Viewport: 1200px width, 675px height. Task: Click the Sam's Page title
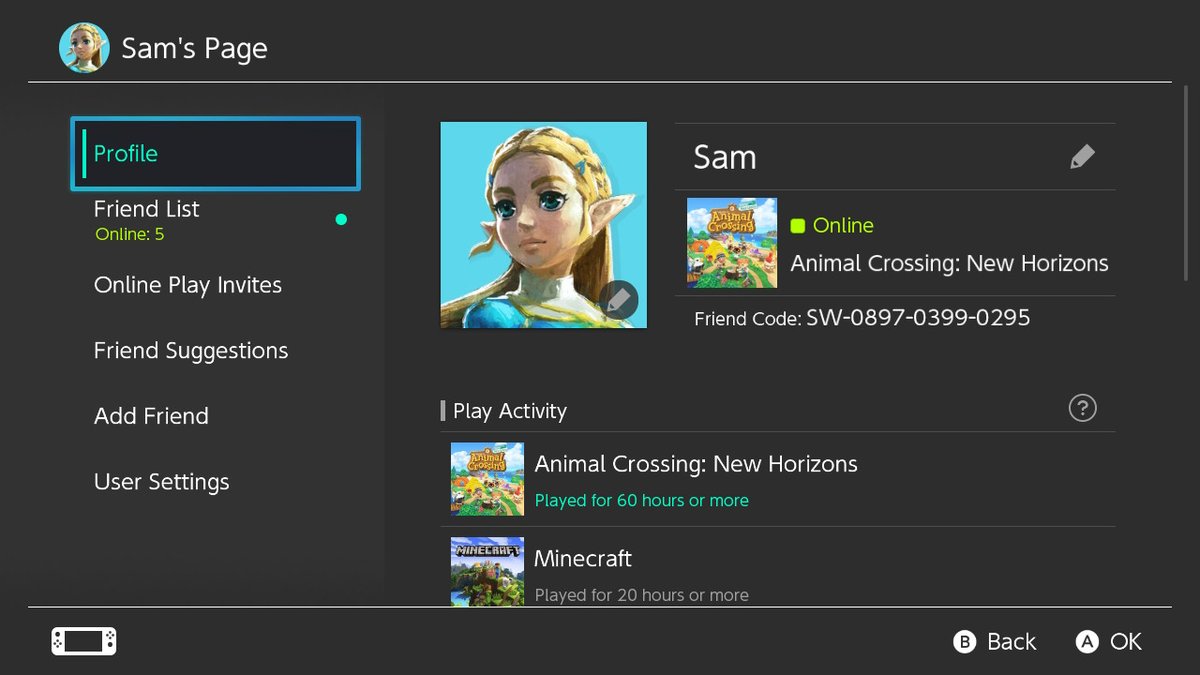click(x=194, y=48)
